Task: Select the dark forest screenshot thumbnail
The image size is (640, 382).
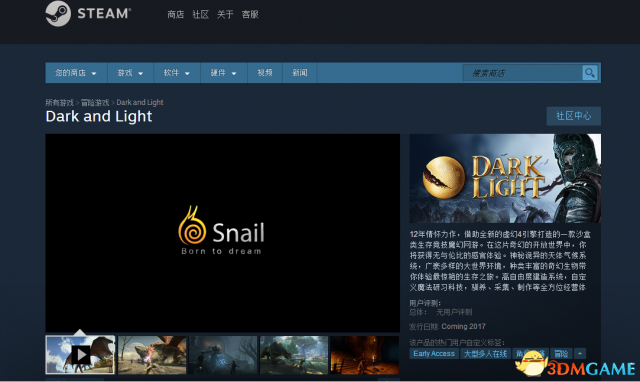Action: pos(223,355)
